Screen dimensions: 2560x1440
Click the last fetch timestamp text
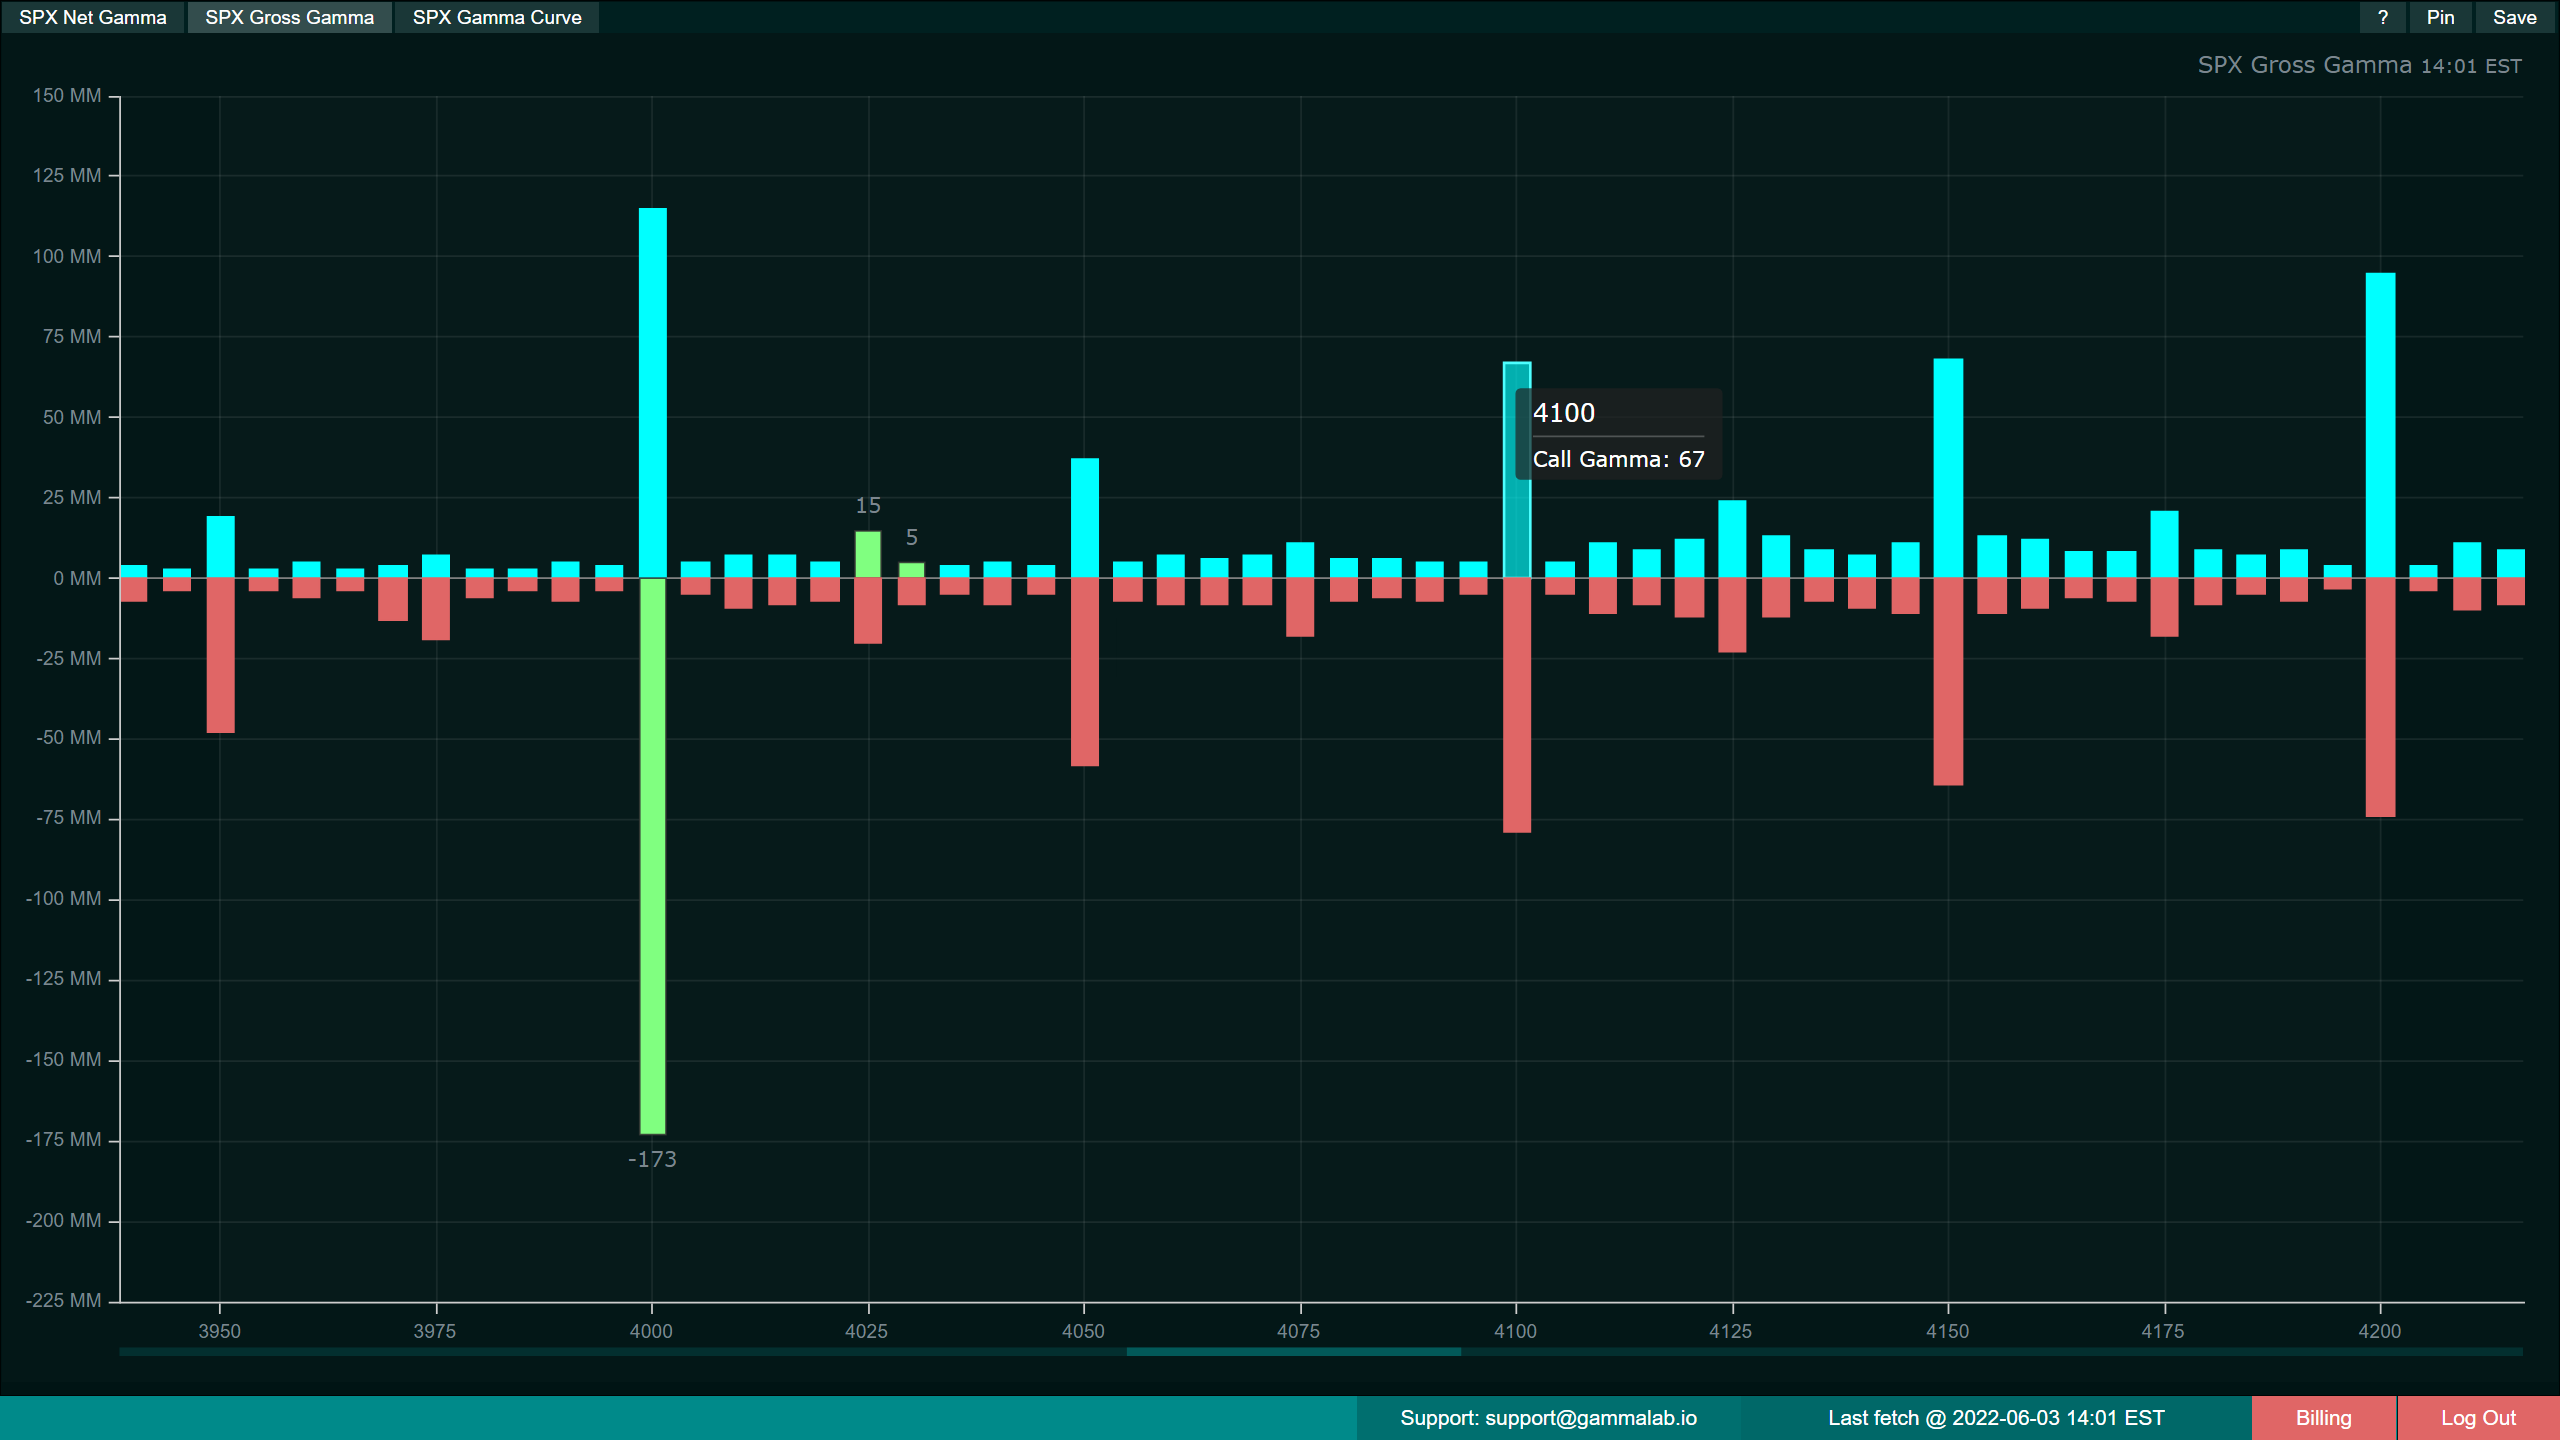point(1996,1417)
